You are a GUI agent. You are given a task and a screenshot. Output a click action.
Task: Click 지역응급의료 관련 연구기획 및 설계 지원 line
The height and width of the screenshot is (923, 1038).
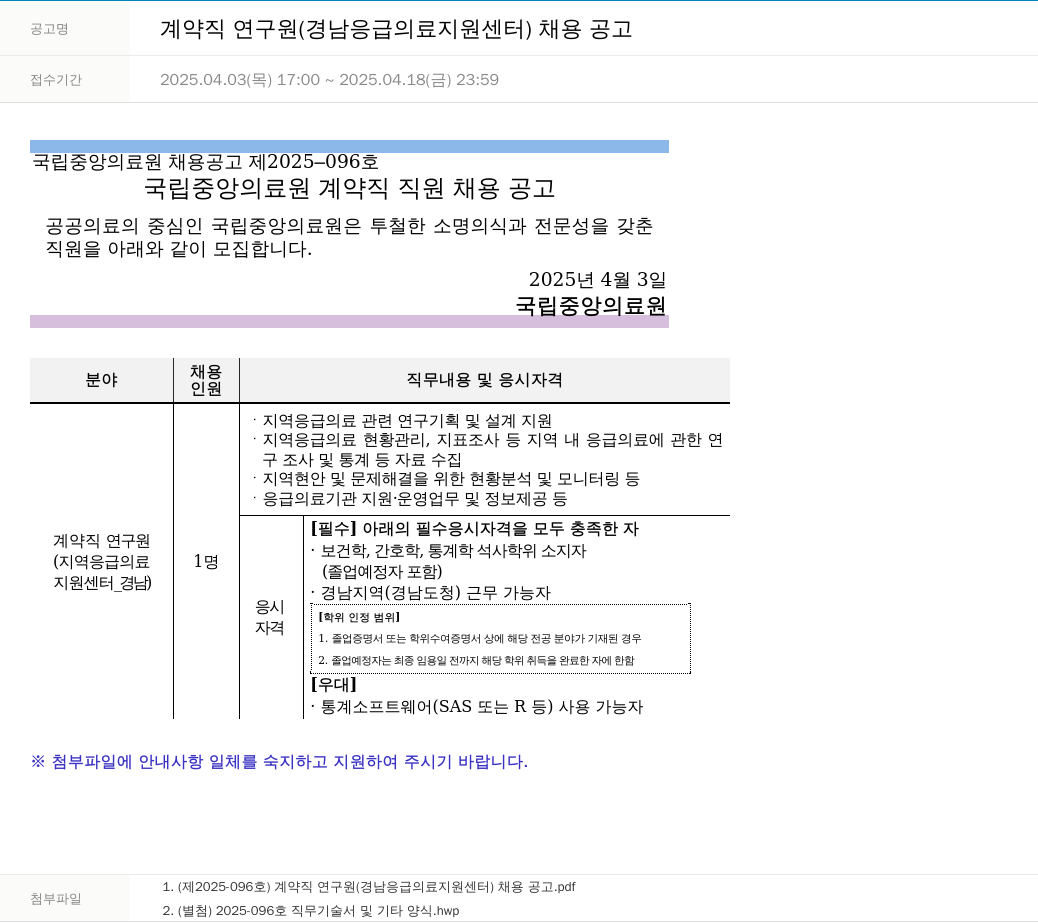coord(402,421)
